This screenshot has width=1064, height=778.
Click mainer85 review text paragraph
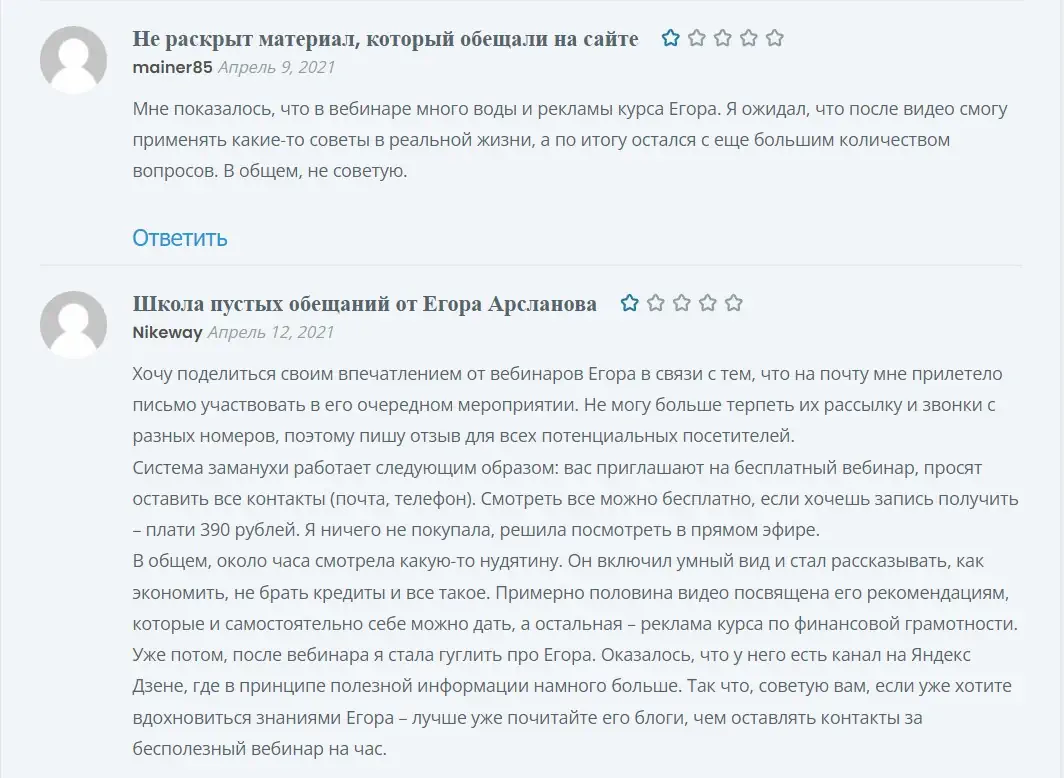570,140
